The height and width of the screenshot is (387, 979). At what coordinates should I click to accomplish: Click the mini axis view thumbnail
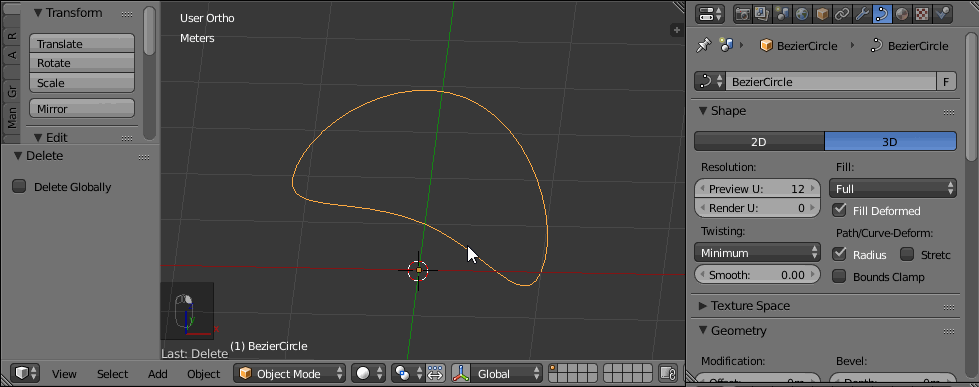coord(187,311)
